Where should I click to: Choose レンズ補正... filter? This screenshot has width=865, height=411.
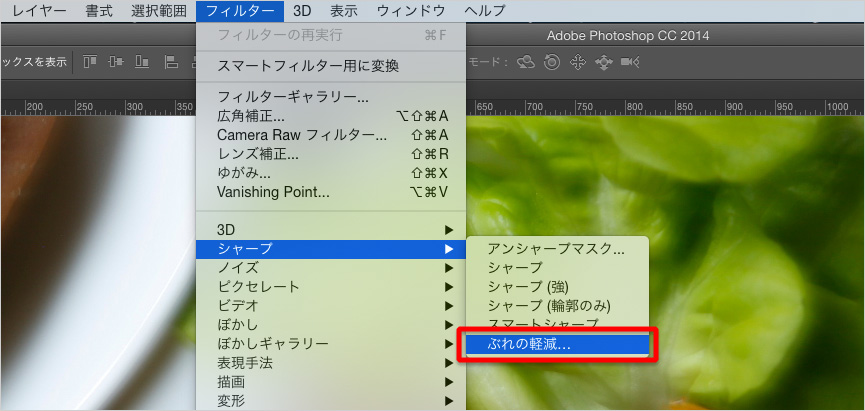point(331,154)
